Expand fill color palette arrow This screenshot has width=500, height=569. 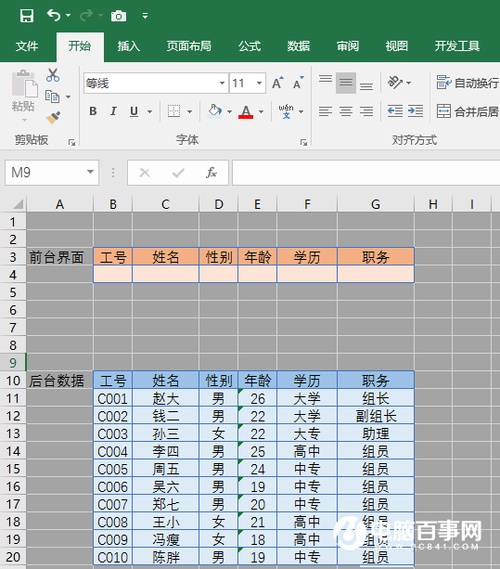pos(229,111)
